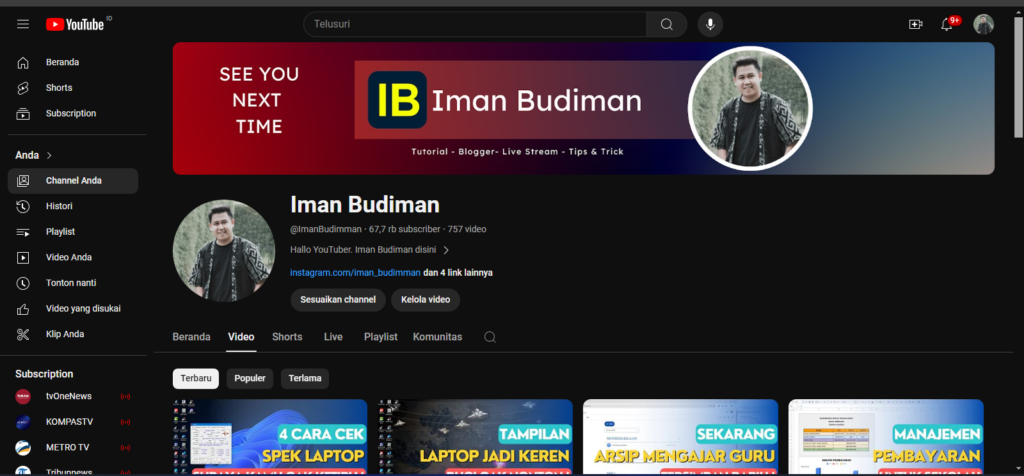
Task: Select the Populer filter chip
Action: click(250, 379)
